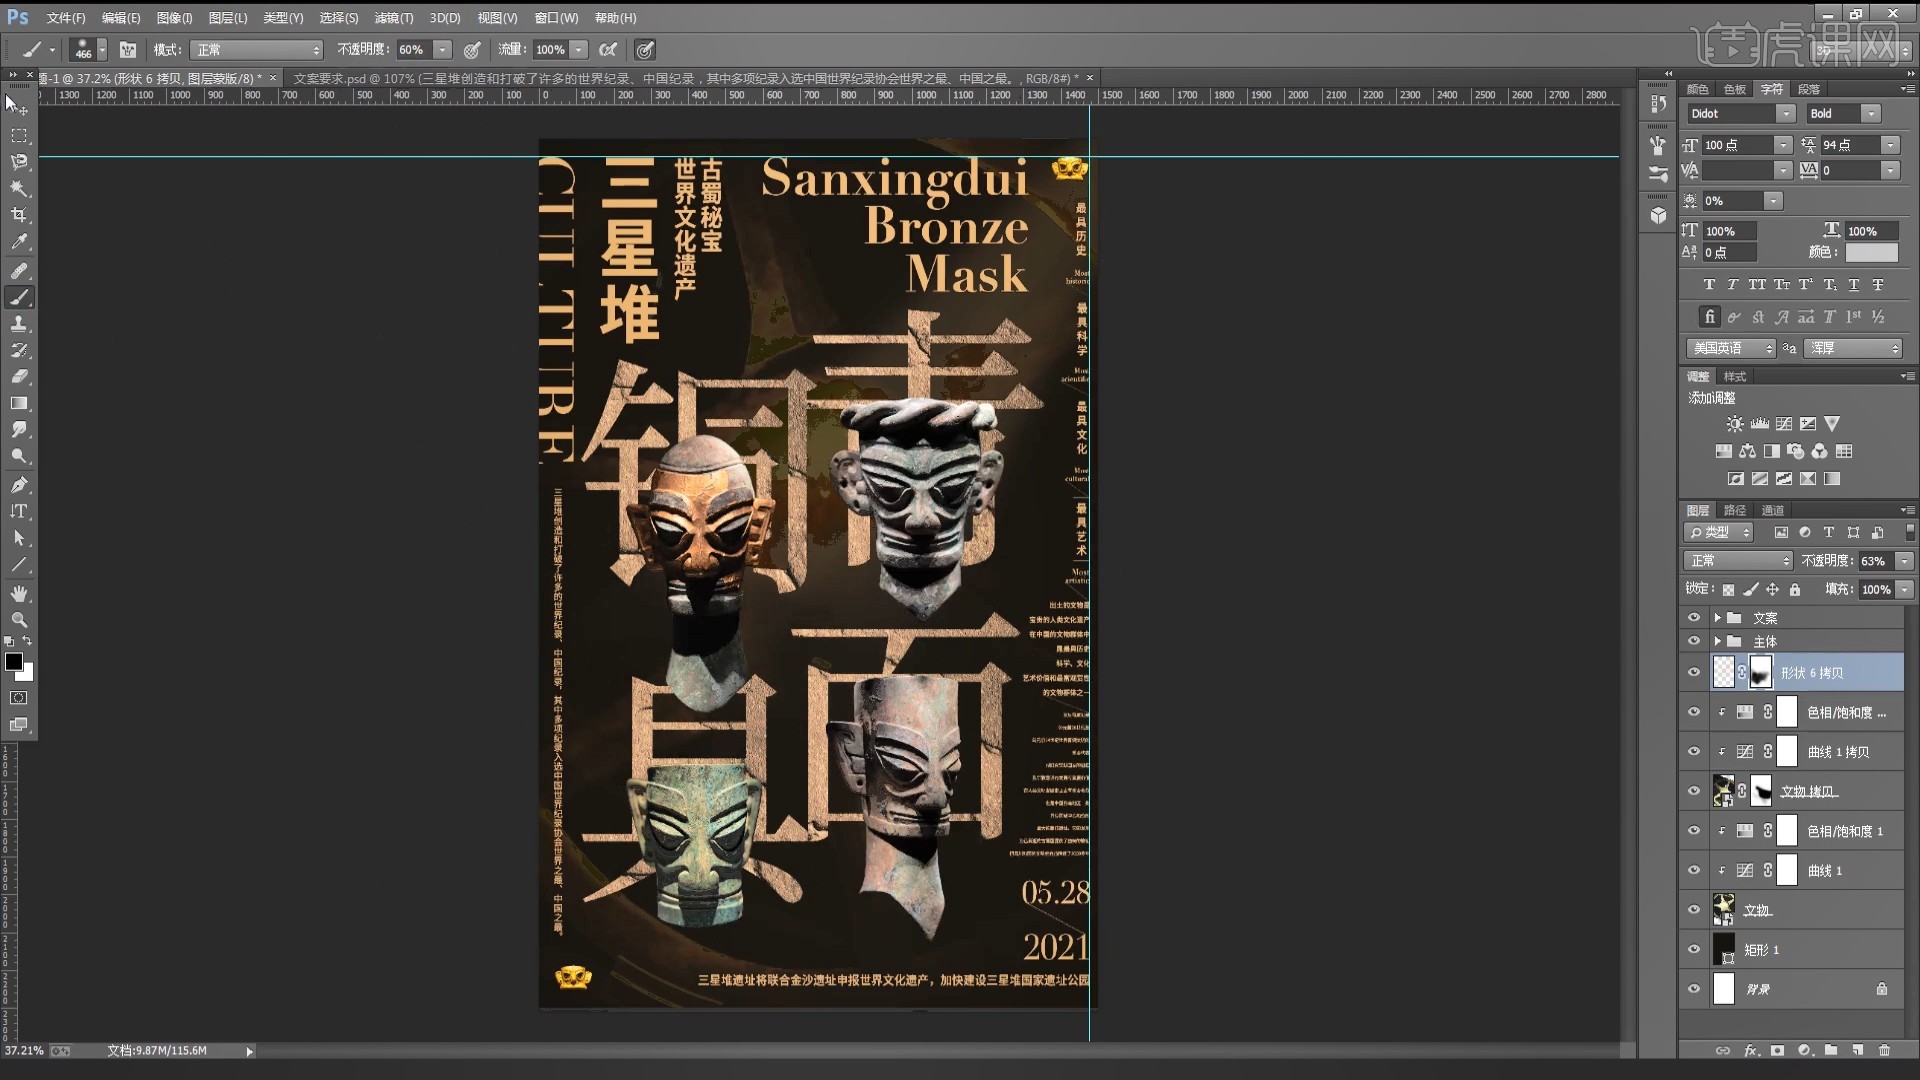
Task: Open the flow 100% dropdown
Action: 578,50
